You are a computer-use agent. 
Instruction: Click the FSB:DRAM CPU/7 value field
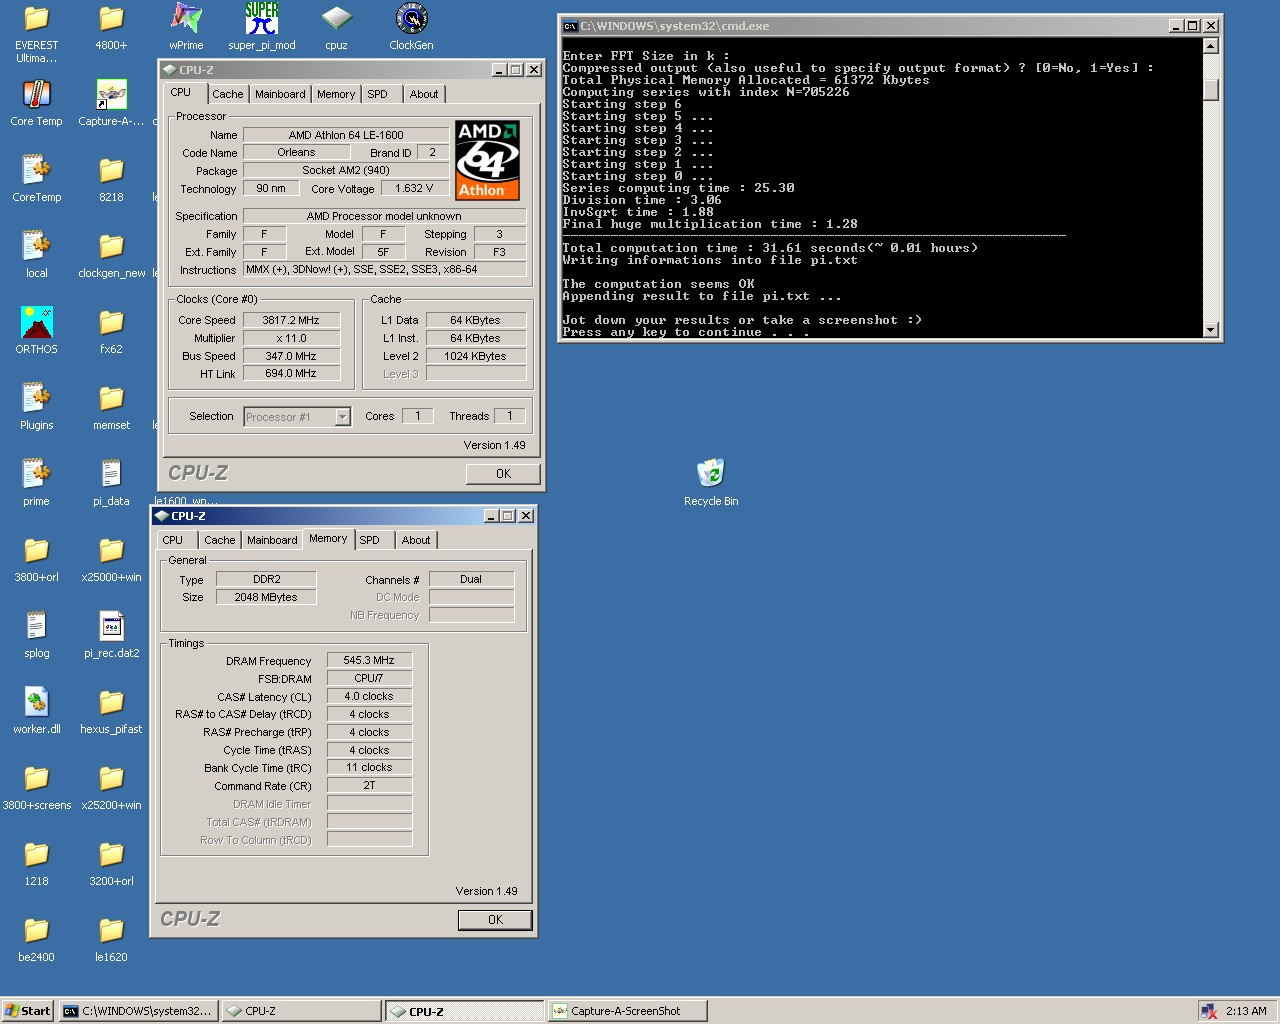pyautogui.click(x=369, y=679)
